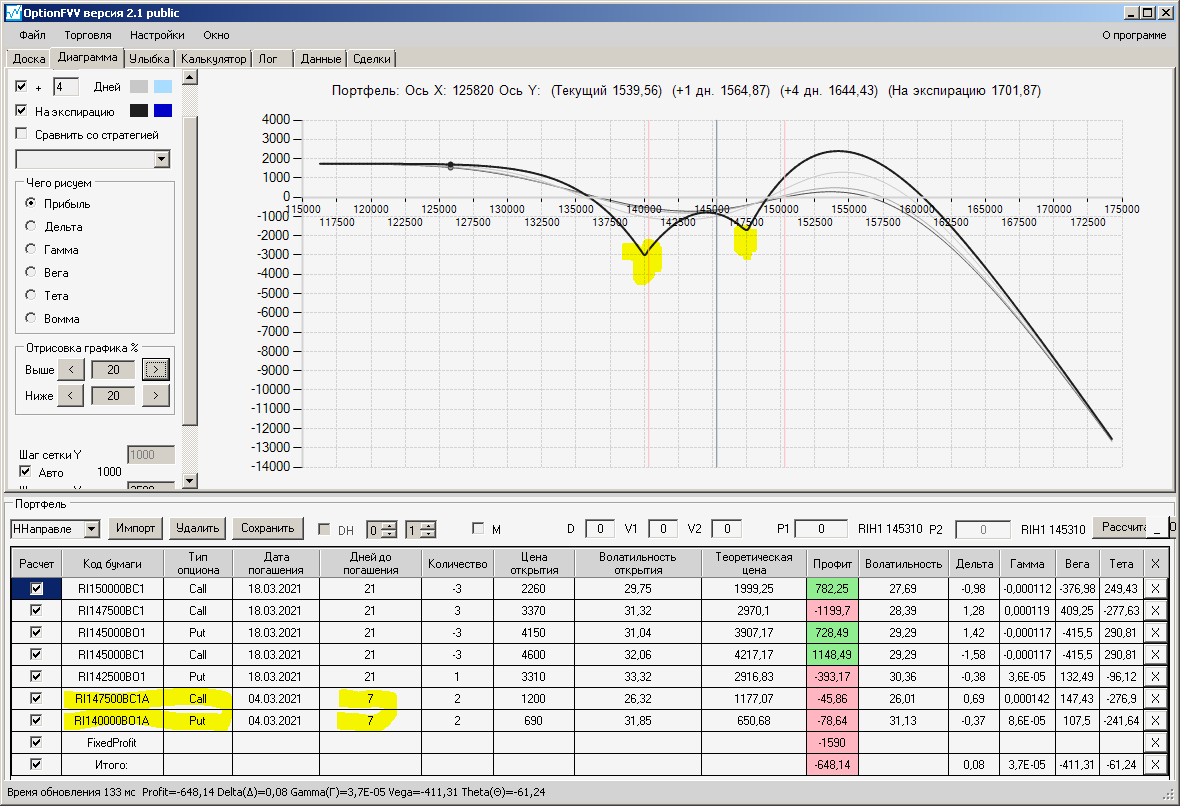1180x806 pixels.
Task: Toggle the На экспирацию checkbox
Action: click(21, 111)
